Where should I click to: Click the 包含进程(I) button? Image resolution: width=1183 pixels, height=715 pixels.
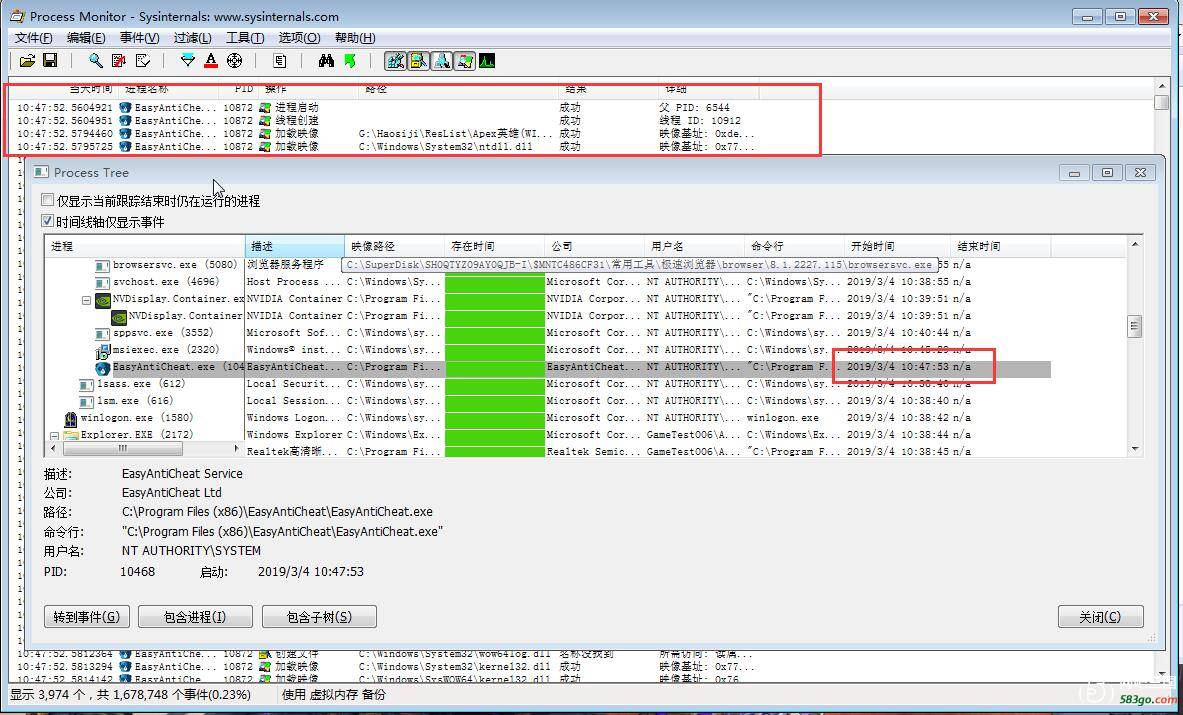click(x=195, y=617)
